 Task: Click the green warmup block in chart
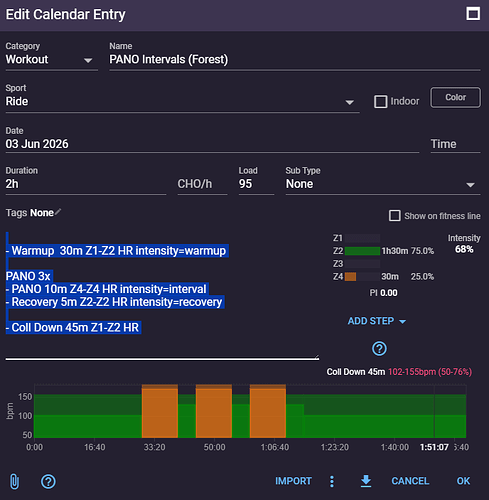coord(88,416)
